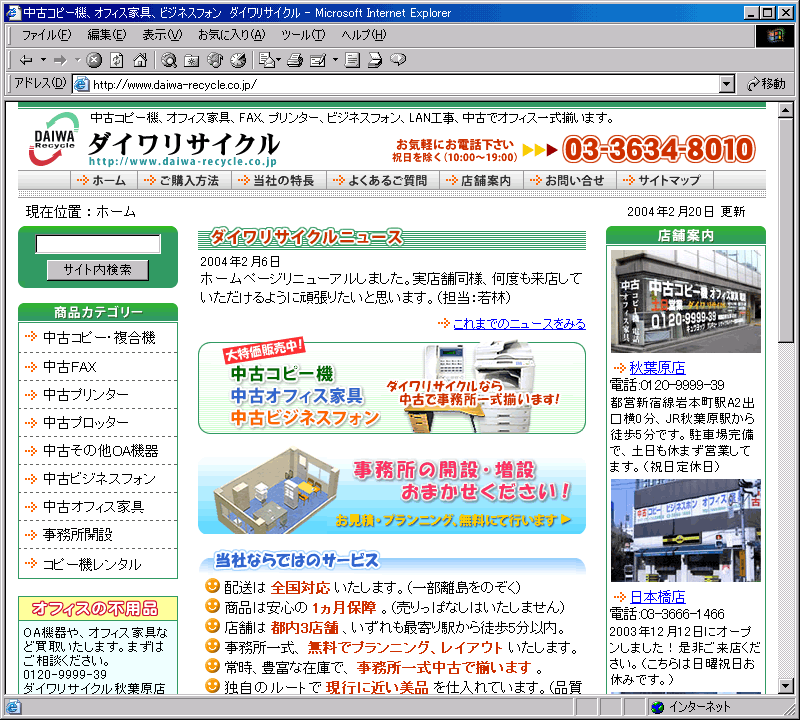Expand the Edit button dropdown arrow
The image size is (800, 720).
335,60
